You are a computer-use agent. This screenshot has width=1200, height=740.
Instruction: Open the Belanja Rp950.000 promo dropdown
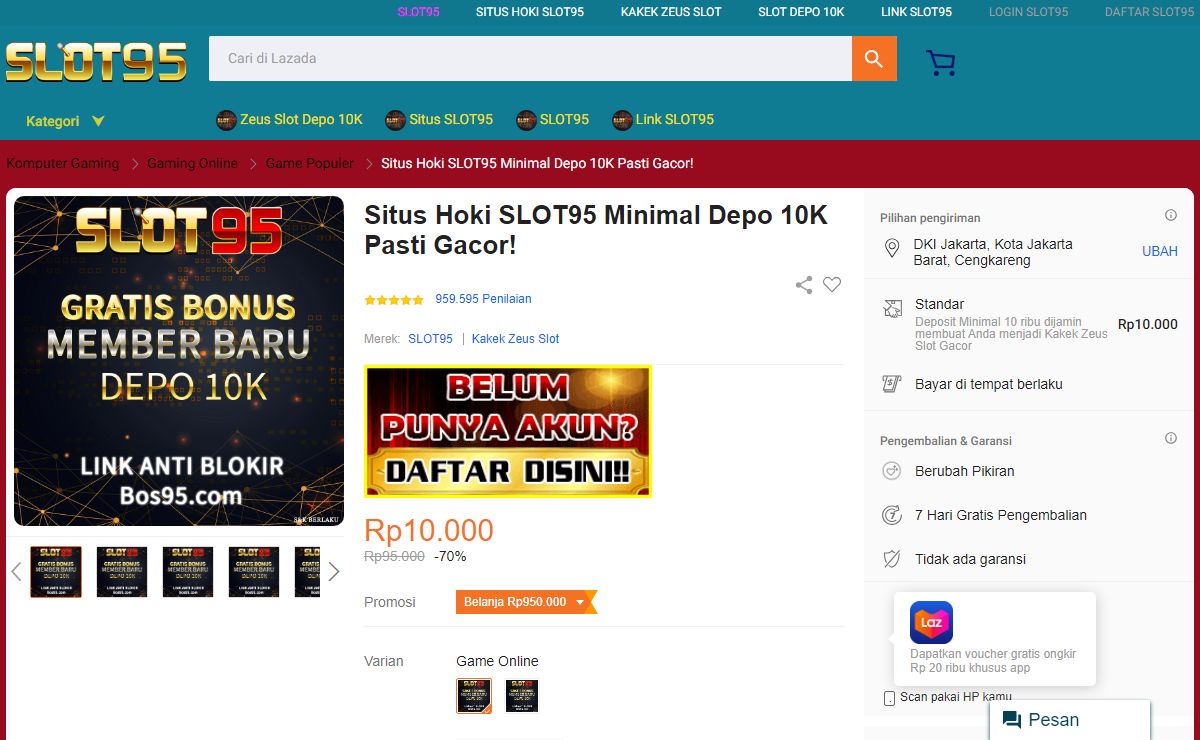point(526,602)
